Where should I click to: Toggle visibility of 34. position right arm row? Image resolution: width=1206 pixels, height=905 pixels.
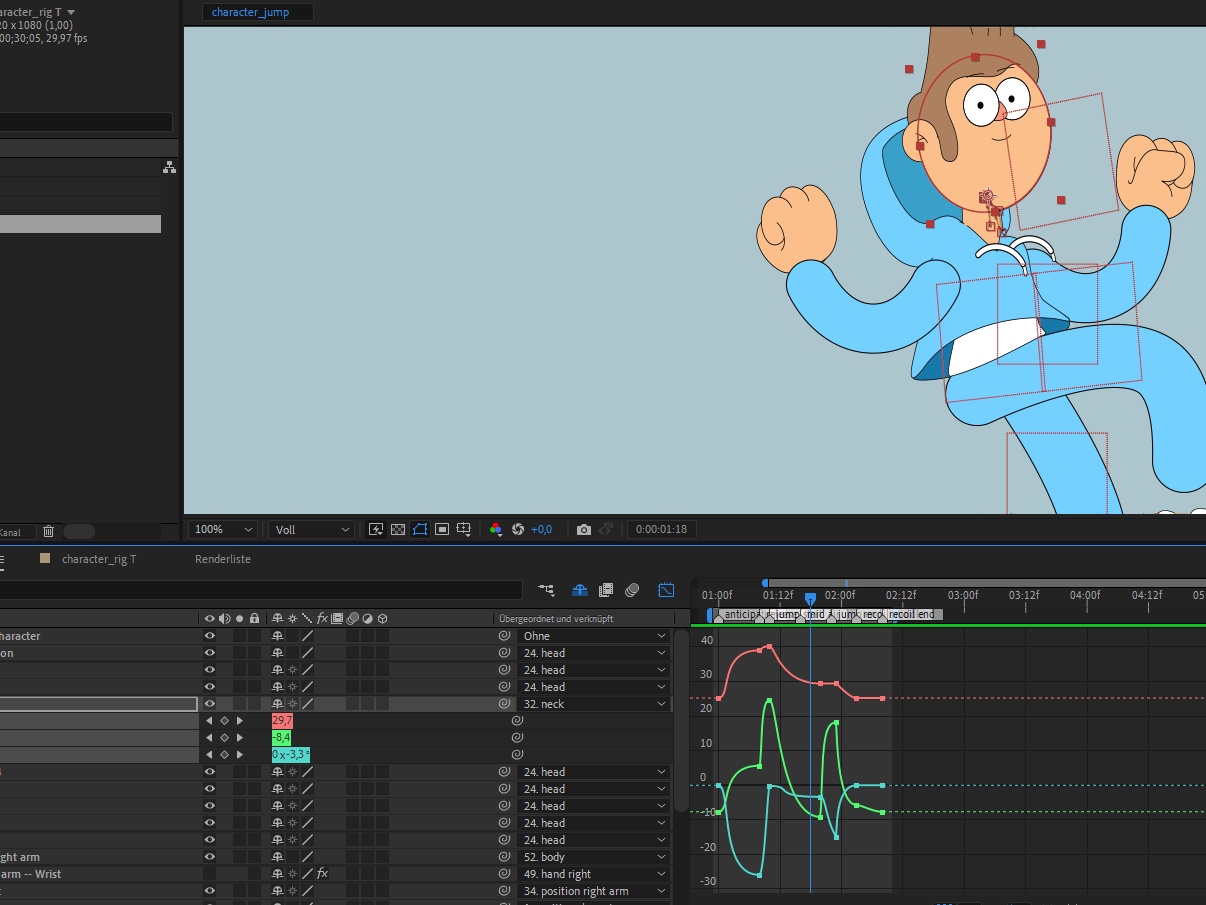[x=210, y=891]
